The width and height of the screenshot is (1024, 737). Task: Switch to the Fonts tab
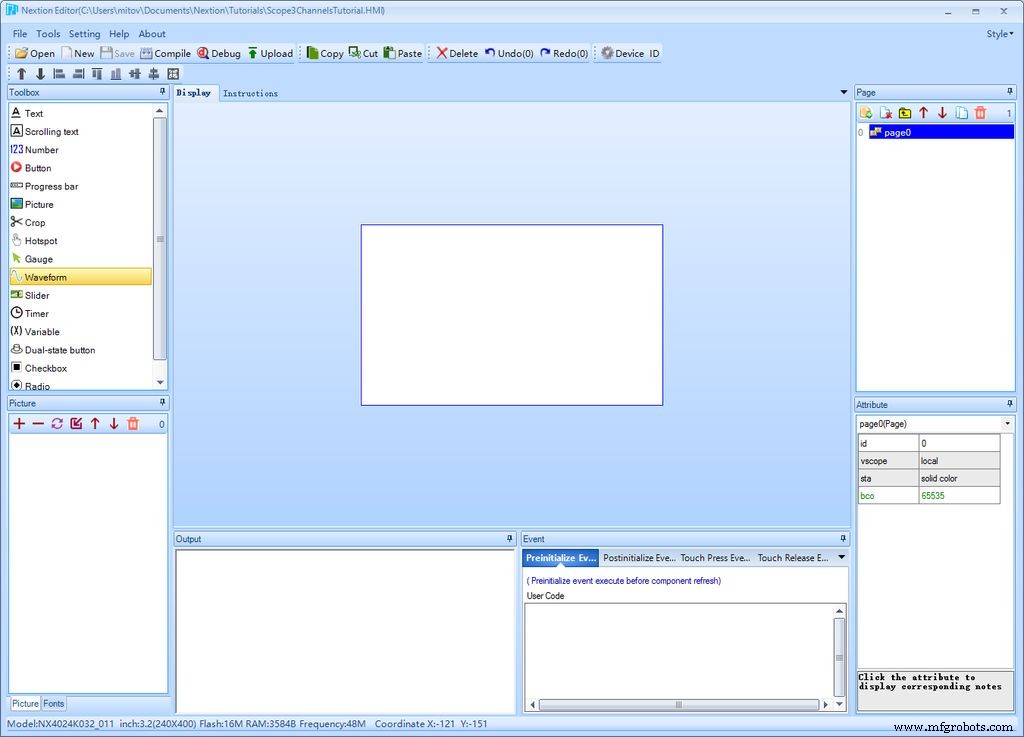[x=54, y=704]
